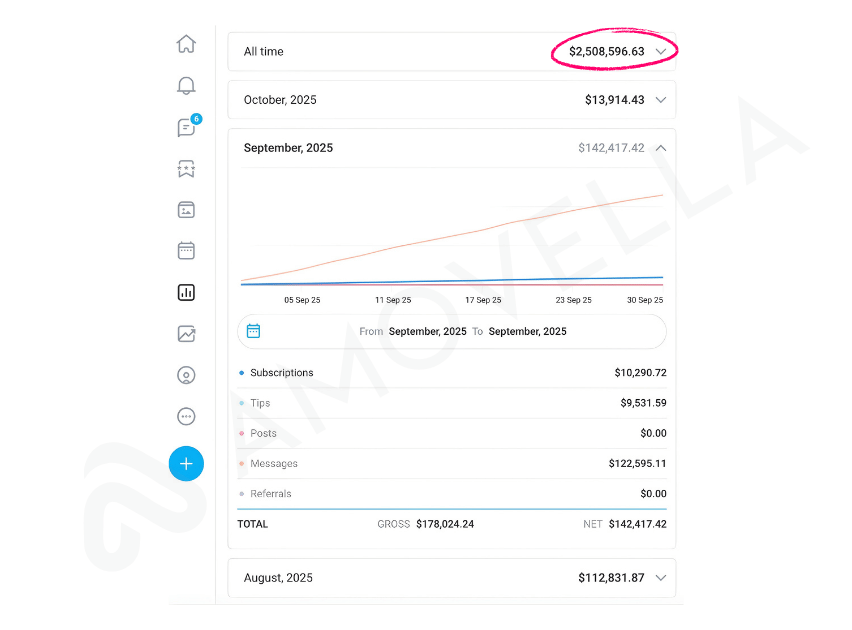Select the bar chart statistics icon
Screen dimensions: 852x630
[186, 292]
